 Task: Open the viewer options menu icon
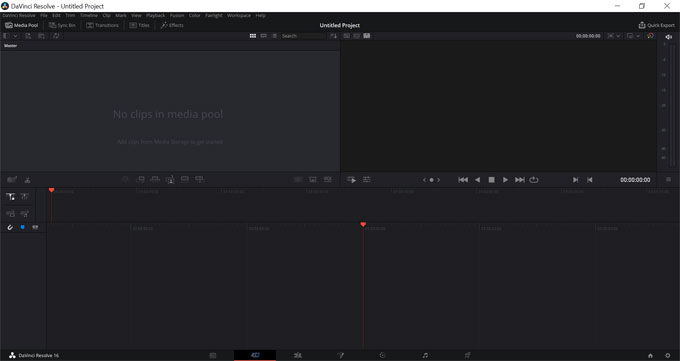[x=668, y=180]
